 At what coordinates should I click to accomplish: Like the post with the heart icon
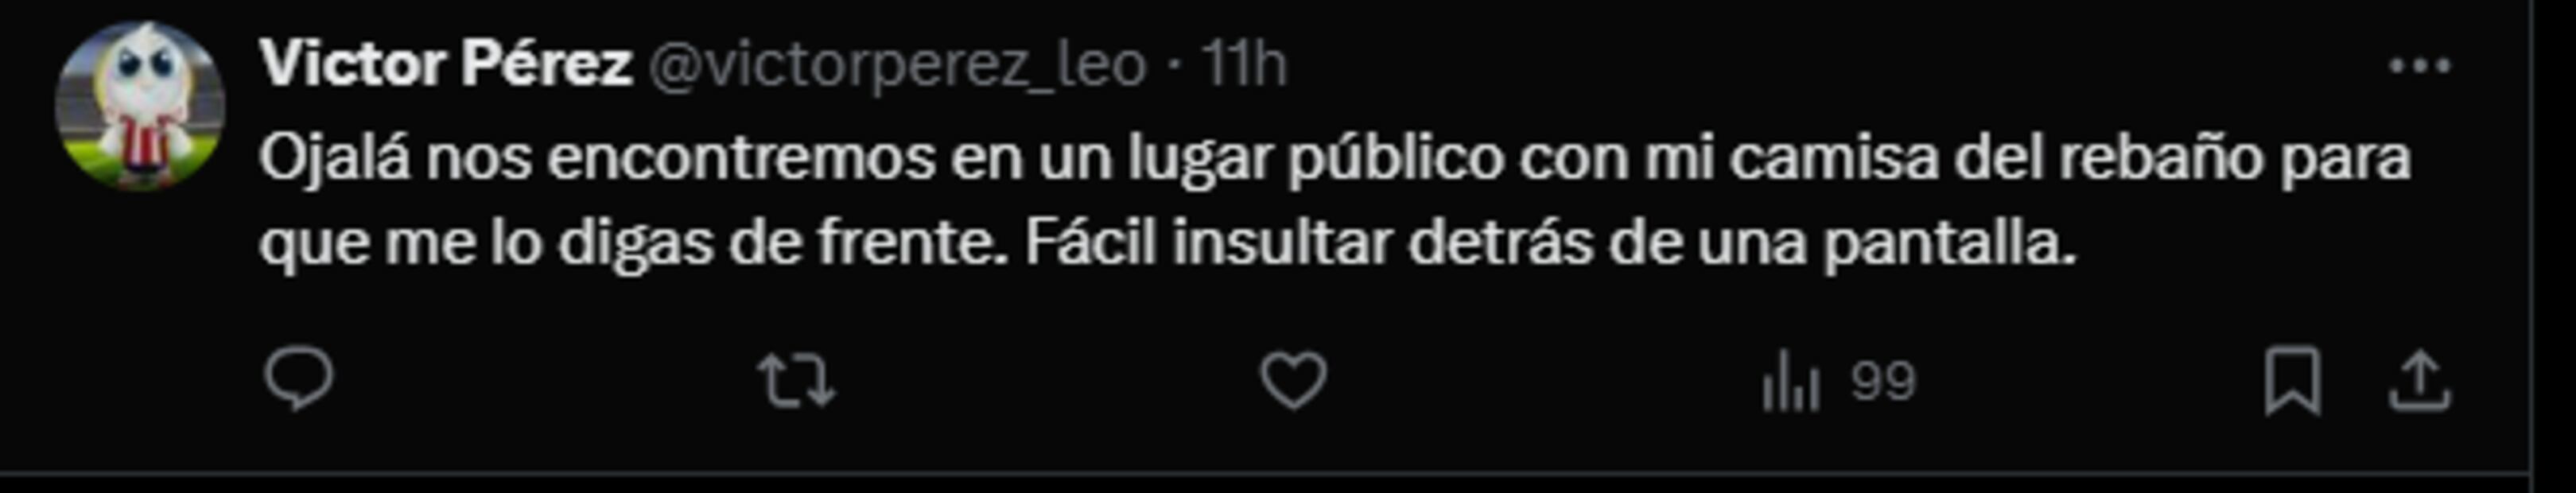click(x=1293, y=381)
